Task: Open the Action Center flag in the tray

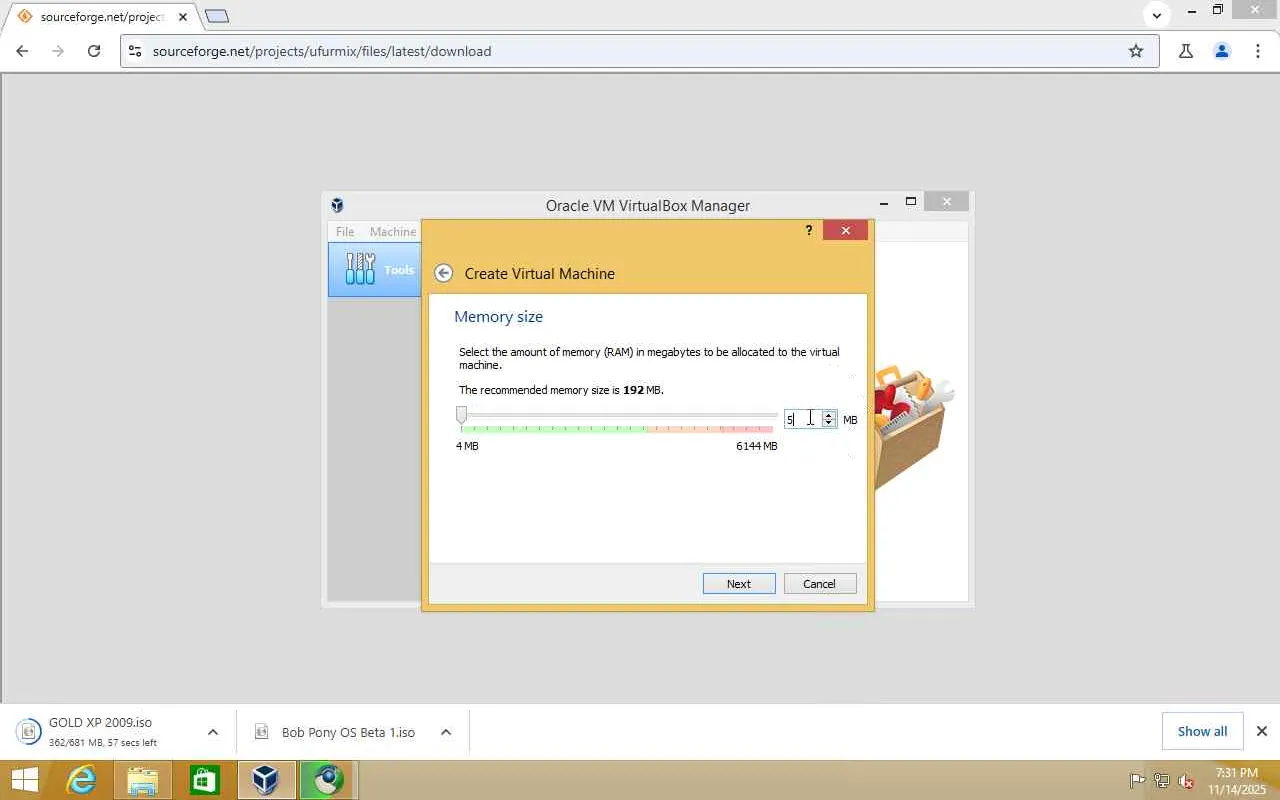Action: (x=1137, y=781)
